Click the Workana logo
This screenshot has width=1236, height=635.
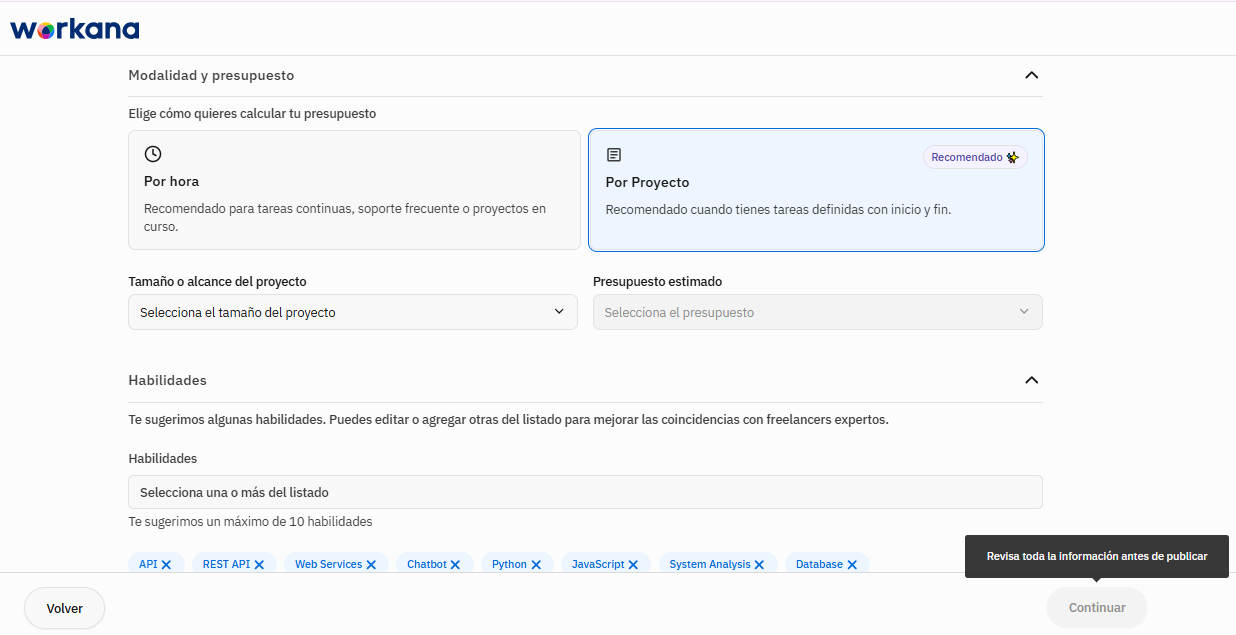click(75, 29)
